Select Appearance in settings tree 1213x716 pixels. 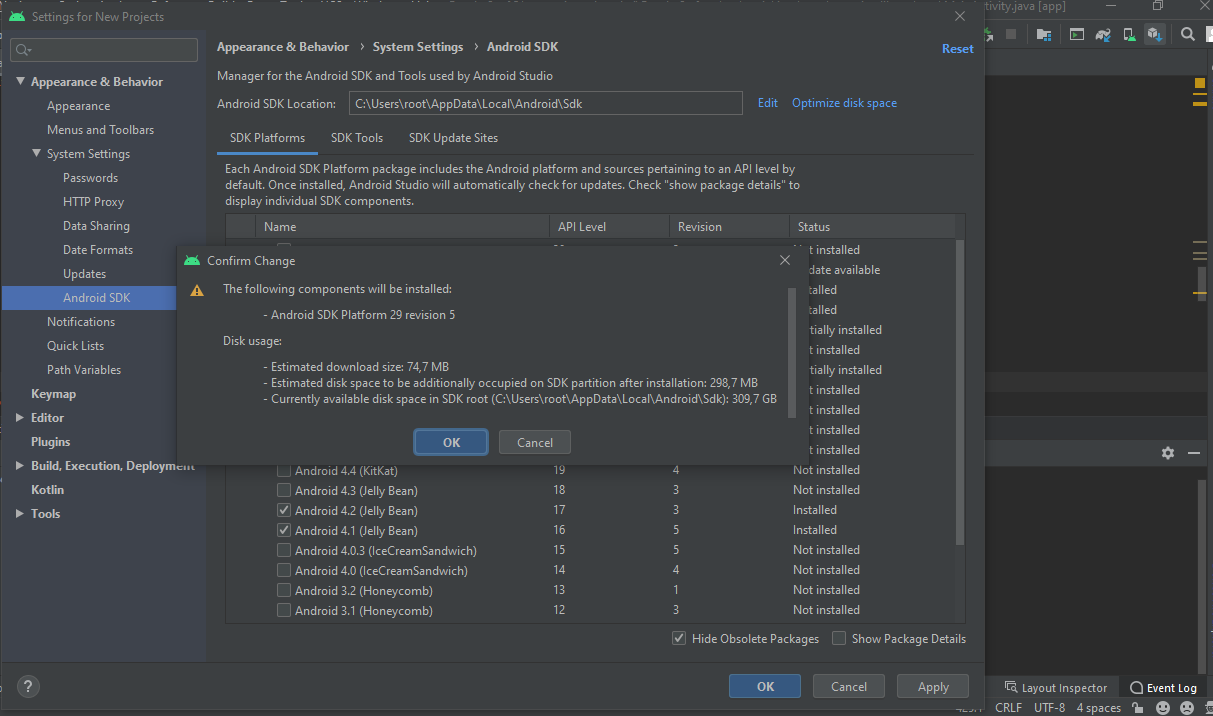78,106
